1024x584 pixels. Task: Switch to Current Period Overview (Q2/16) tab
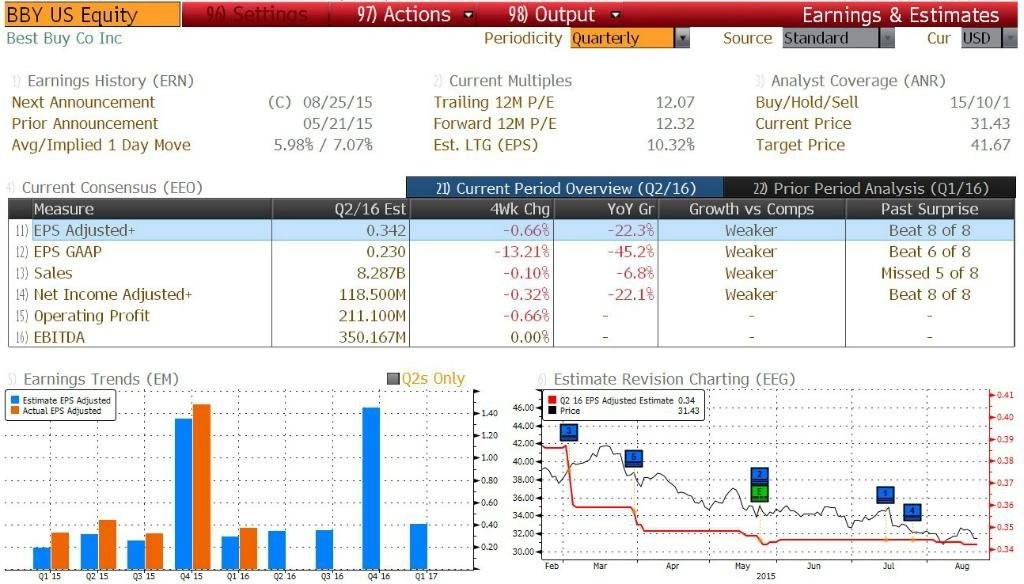[565, 188]
